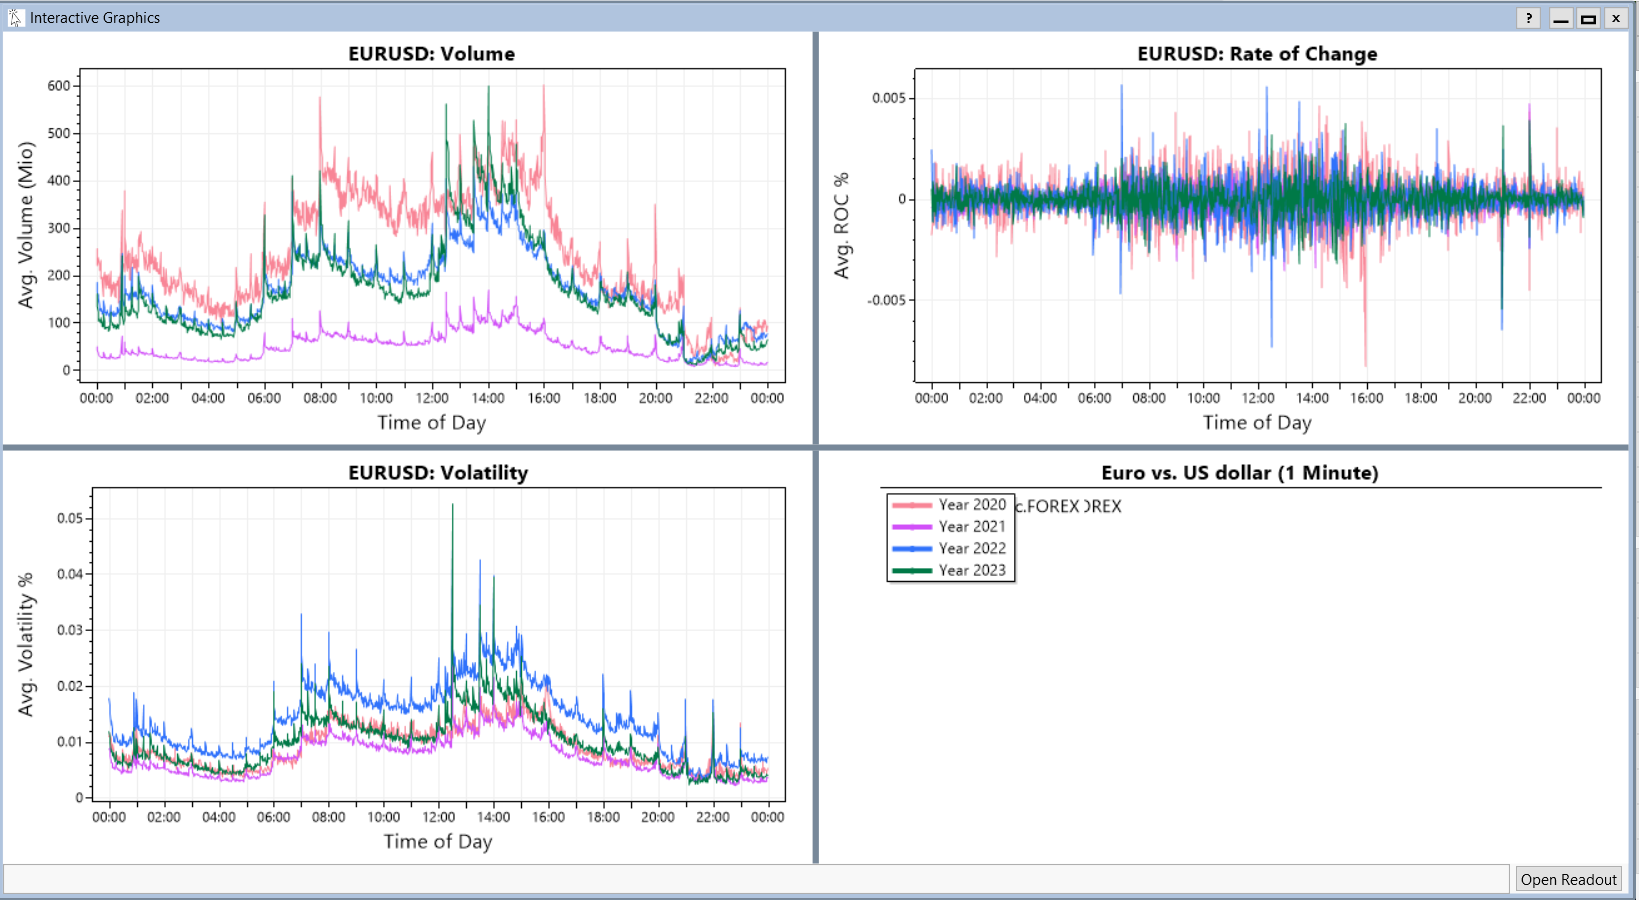Click the empty status field beside Open Readout
Image resolution: width=1639 pixels, height=900 pixels.
click(756, 879)
